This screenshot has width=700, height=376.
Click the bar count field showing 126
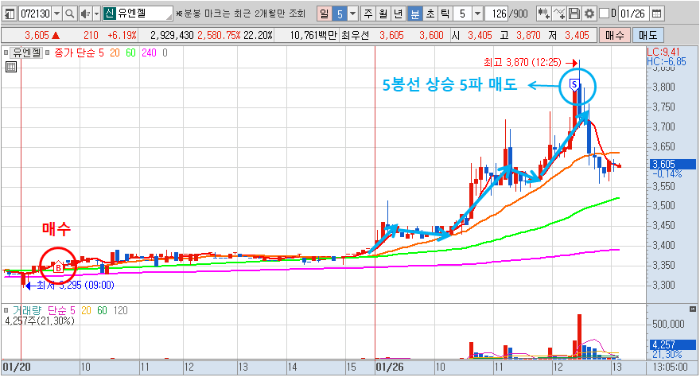497,14
